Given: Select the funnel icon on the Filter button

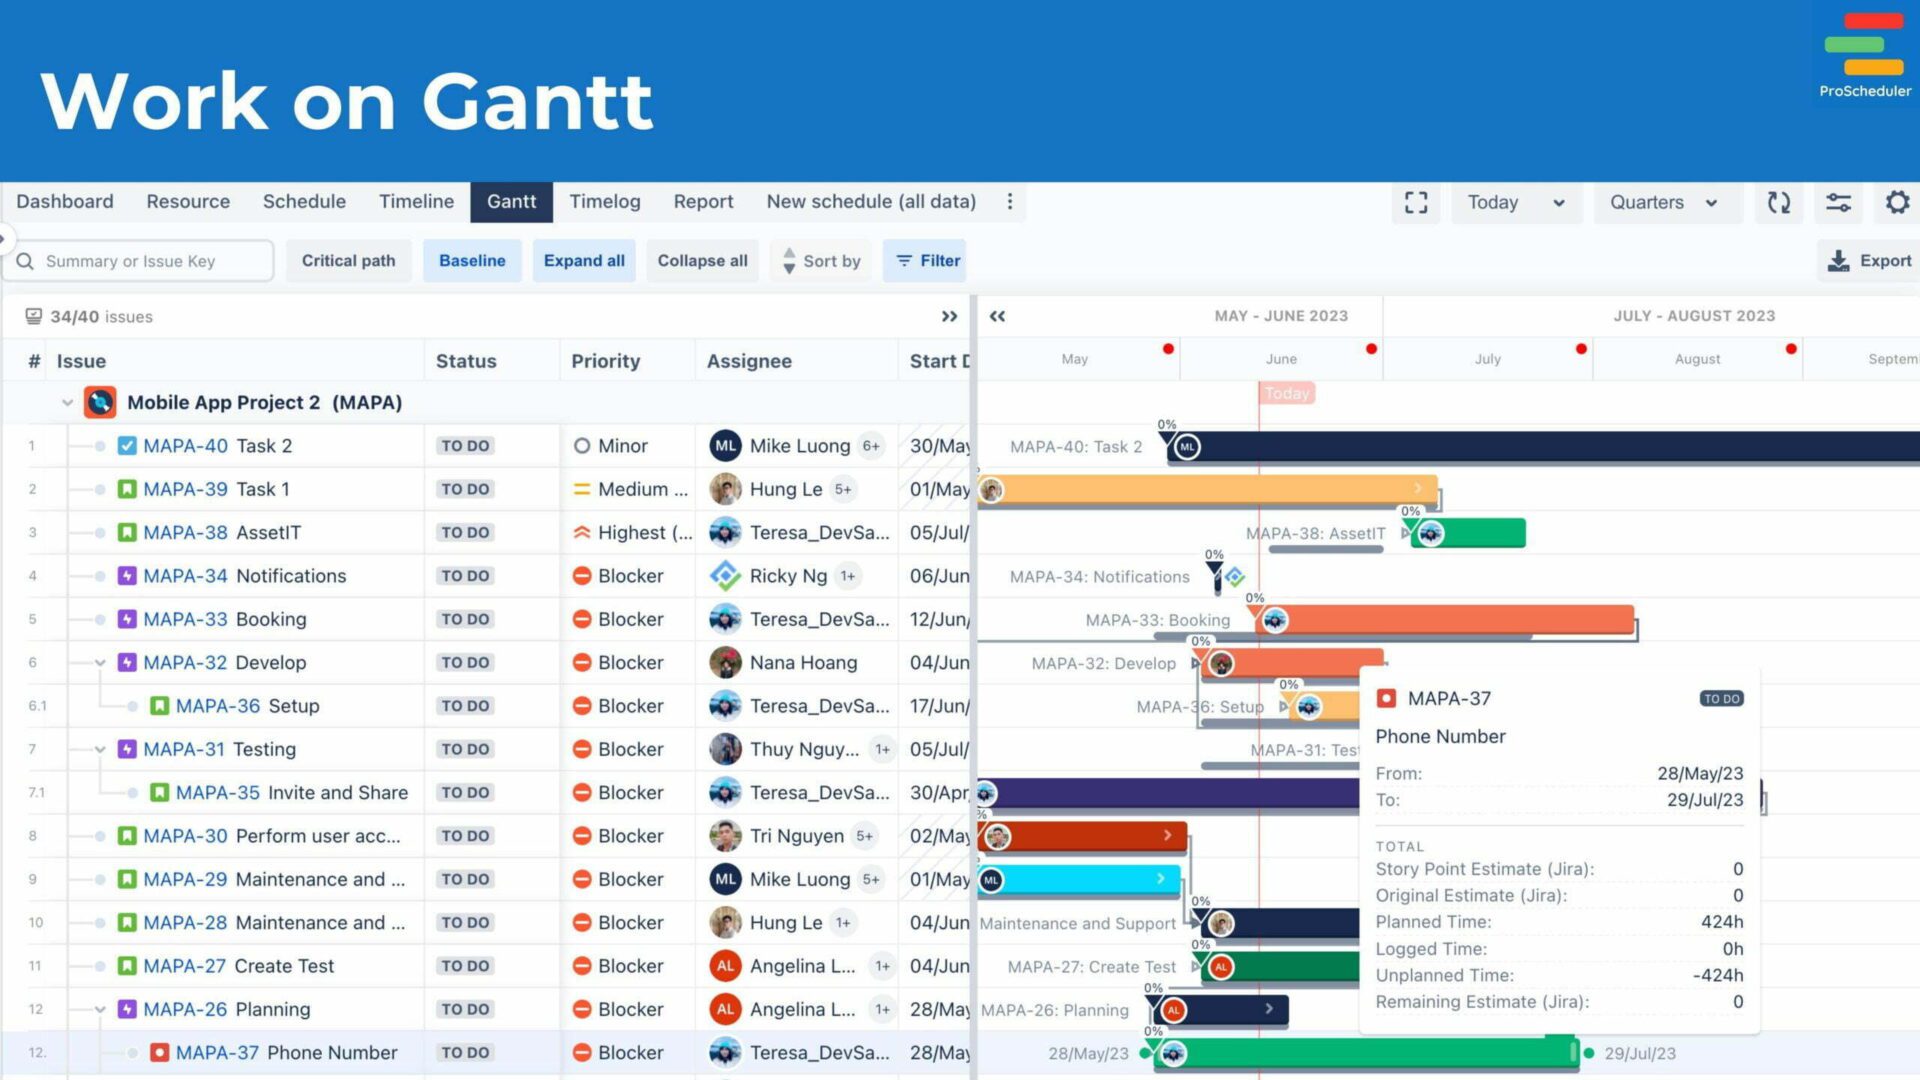Looking at the screenshot, I should 903,260.
